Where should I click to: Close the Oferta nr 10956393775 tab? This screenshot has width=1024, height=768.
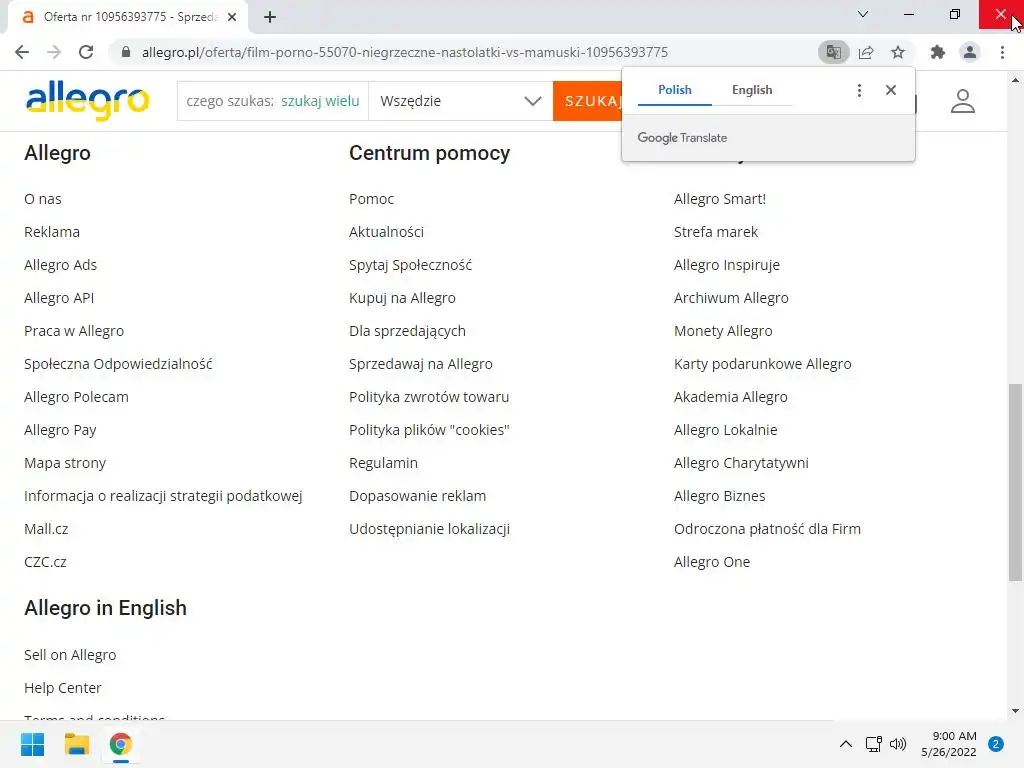click(232, 18)
